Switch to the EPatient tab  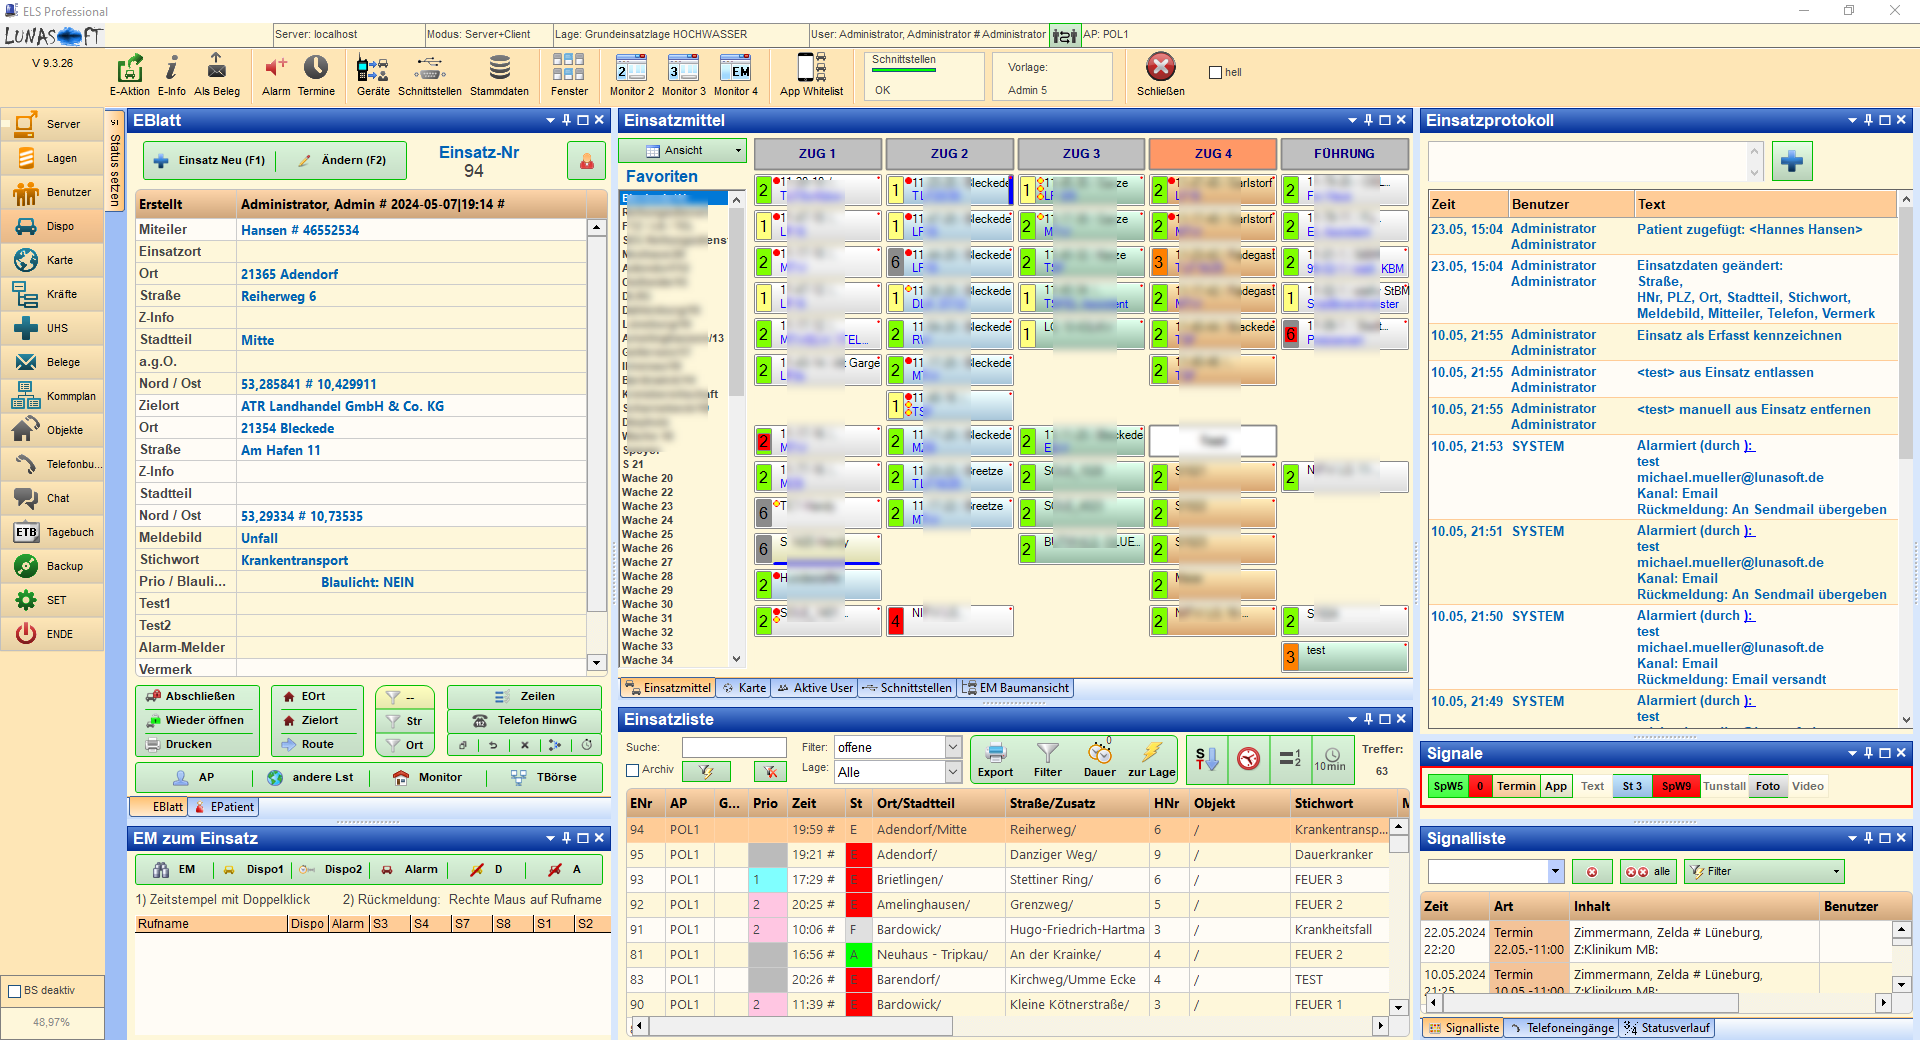(x=225, y=807)
